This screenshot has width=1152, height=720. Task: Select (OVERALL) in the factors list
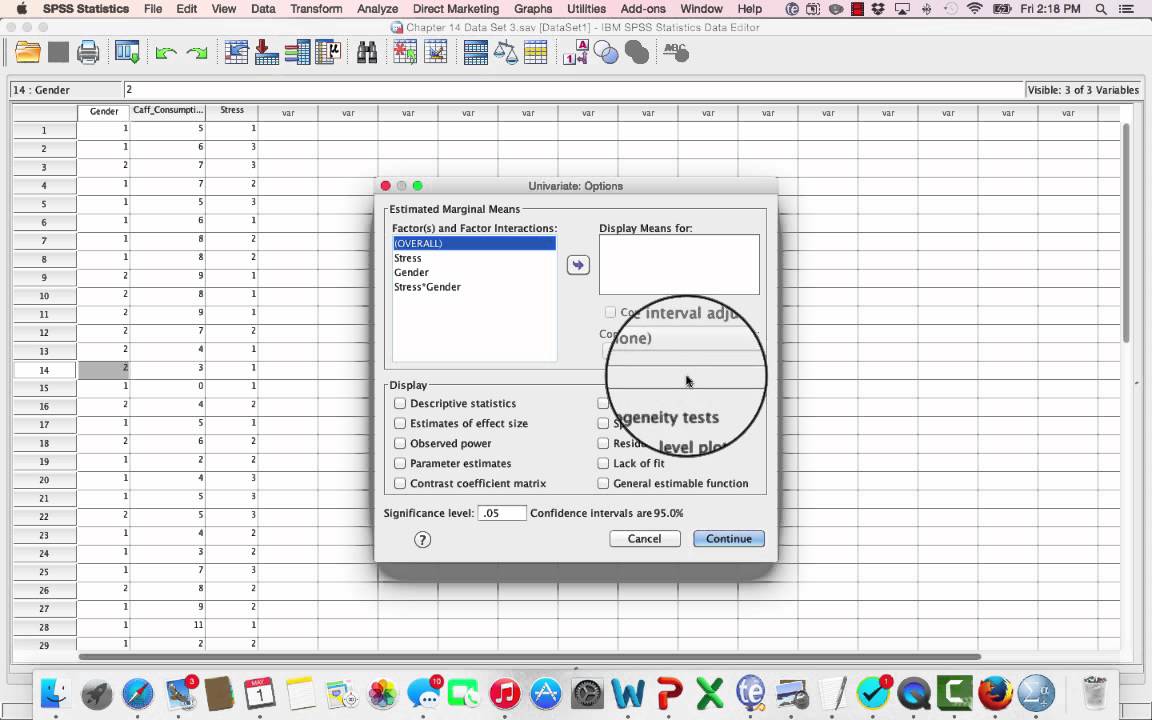(474, 243)
